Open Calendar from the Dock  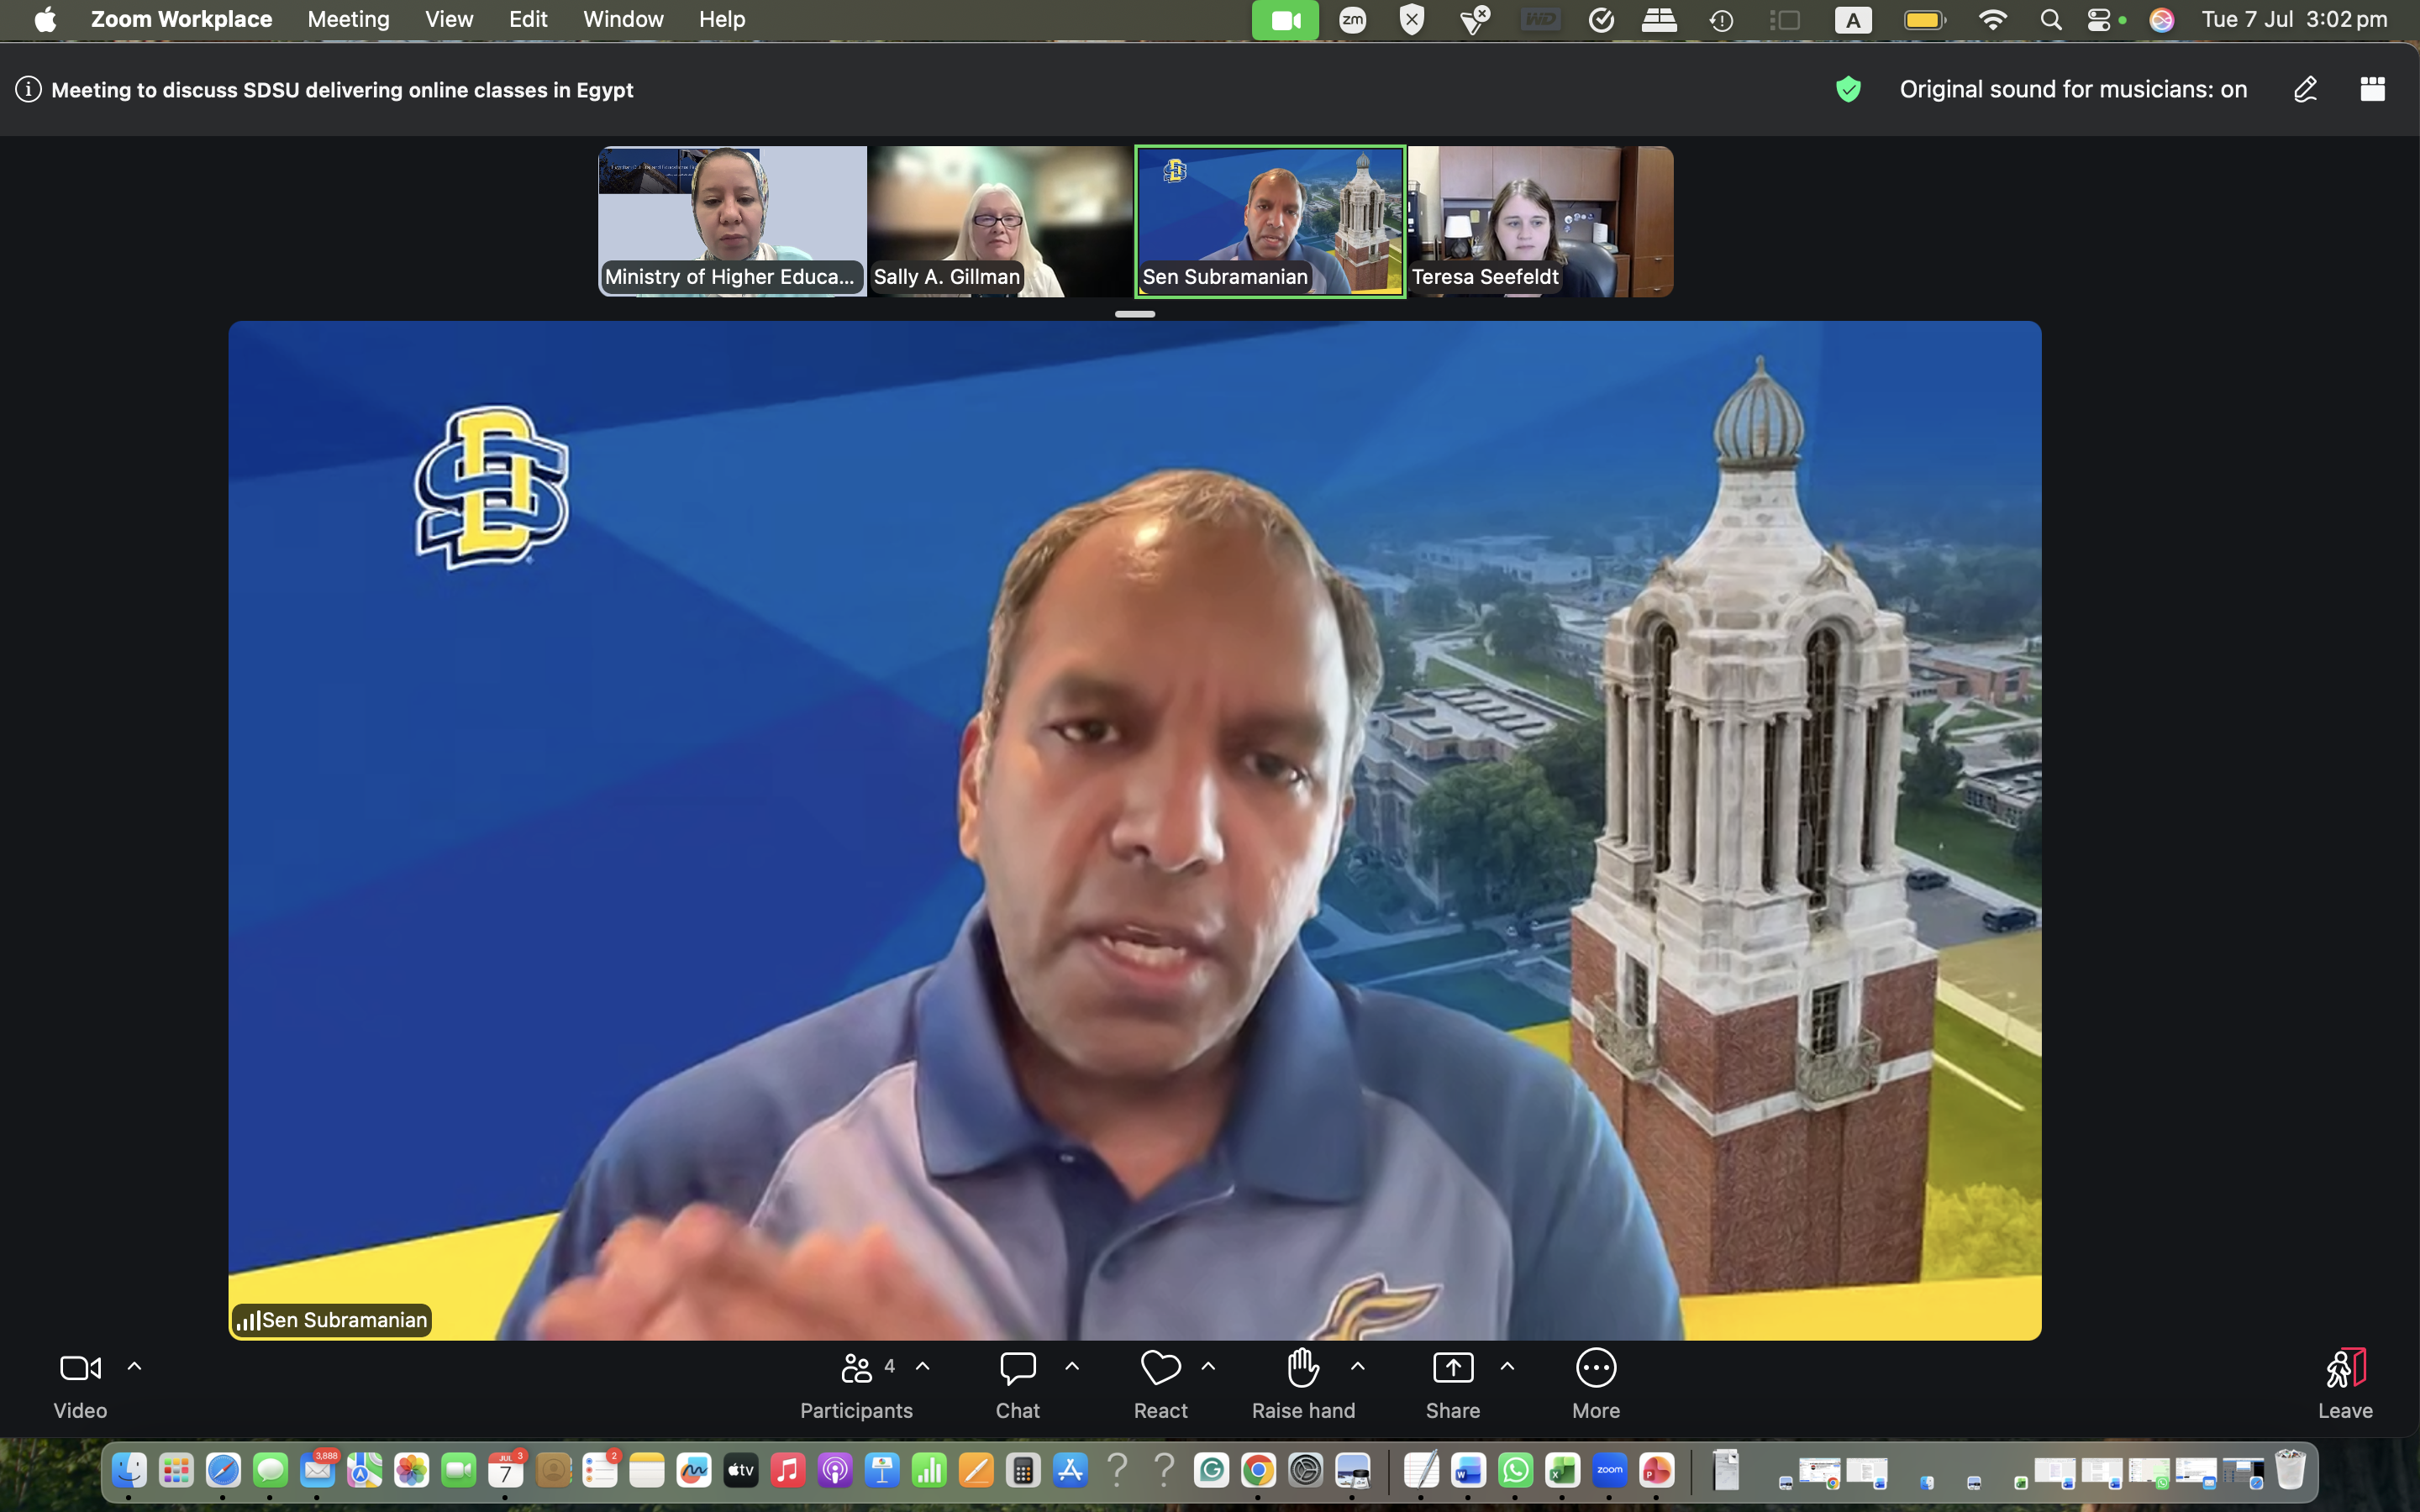coord(505,1470)
